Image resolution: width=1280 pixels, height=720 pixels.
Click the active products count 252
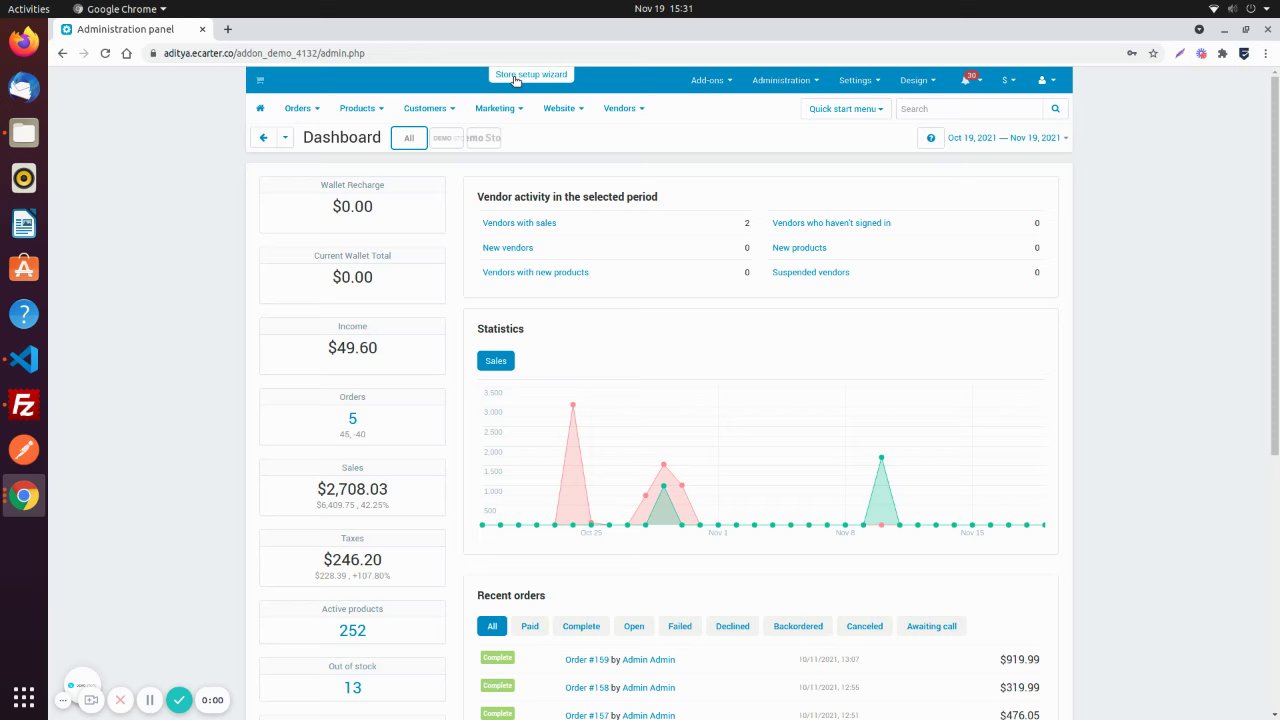pyautogui.click(x=352, y=630)
